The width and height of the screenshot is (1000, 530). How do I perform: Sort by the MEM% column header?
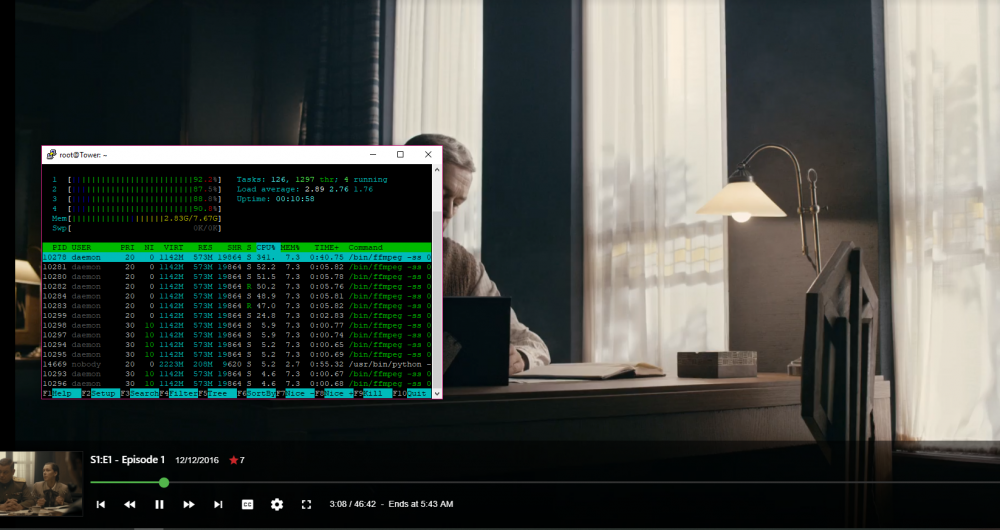tap(290, 247)
